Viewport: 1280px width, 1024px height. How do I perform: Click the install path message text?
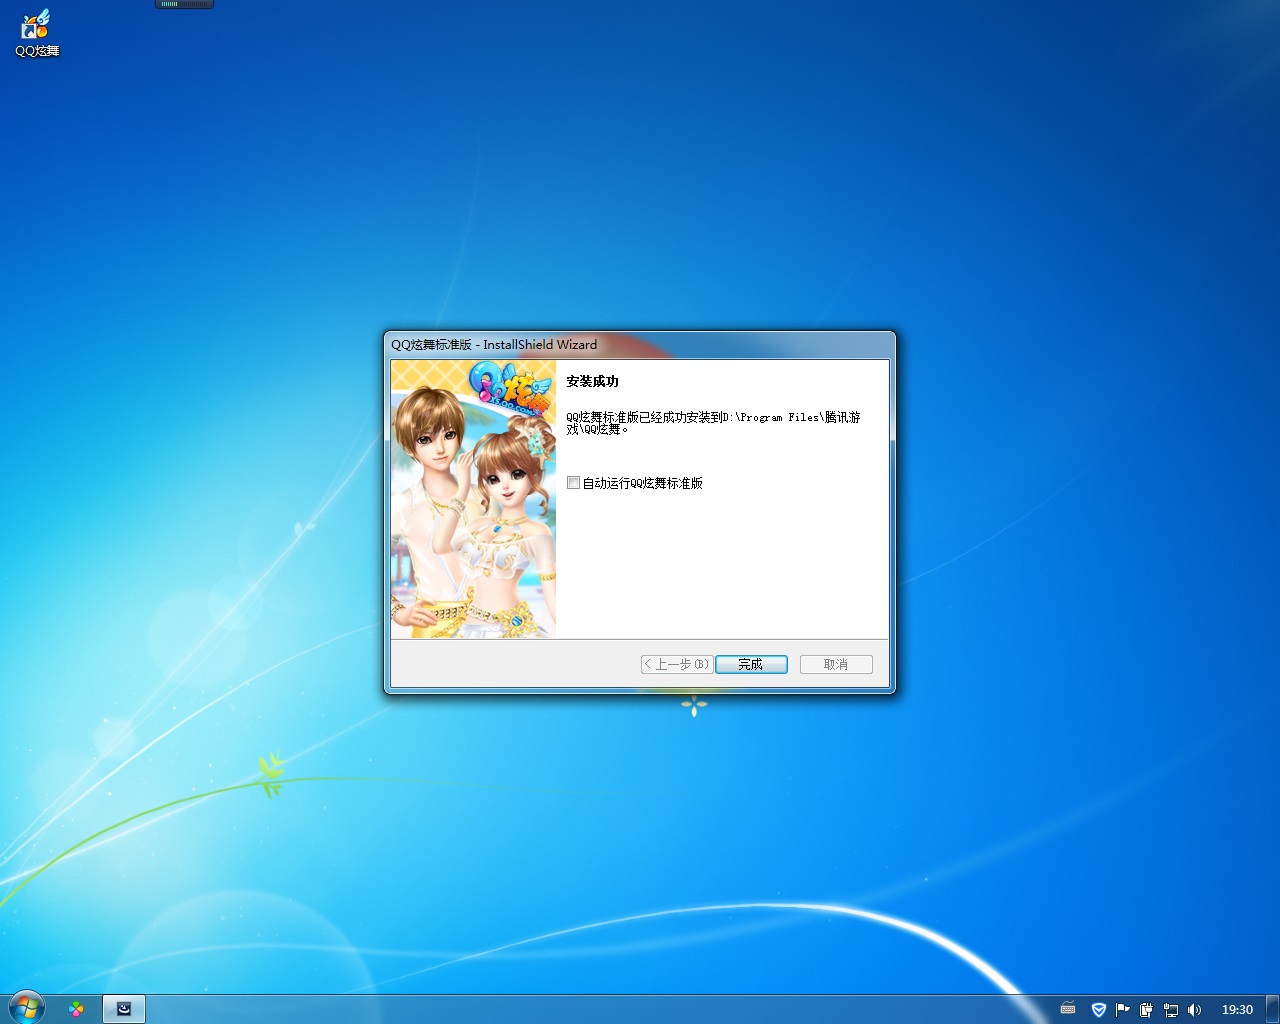[x=713, y=423]
